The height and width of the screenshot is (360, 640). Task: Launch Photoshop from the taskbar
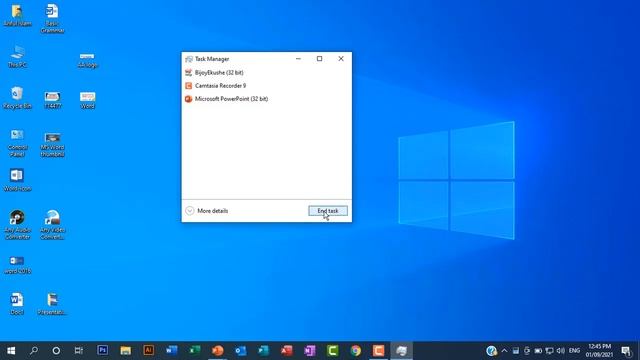click(x=102, y=350)
